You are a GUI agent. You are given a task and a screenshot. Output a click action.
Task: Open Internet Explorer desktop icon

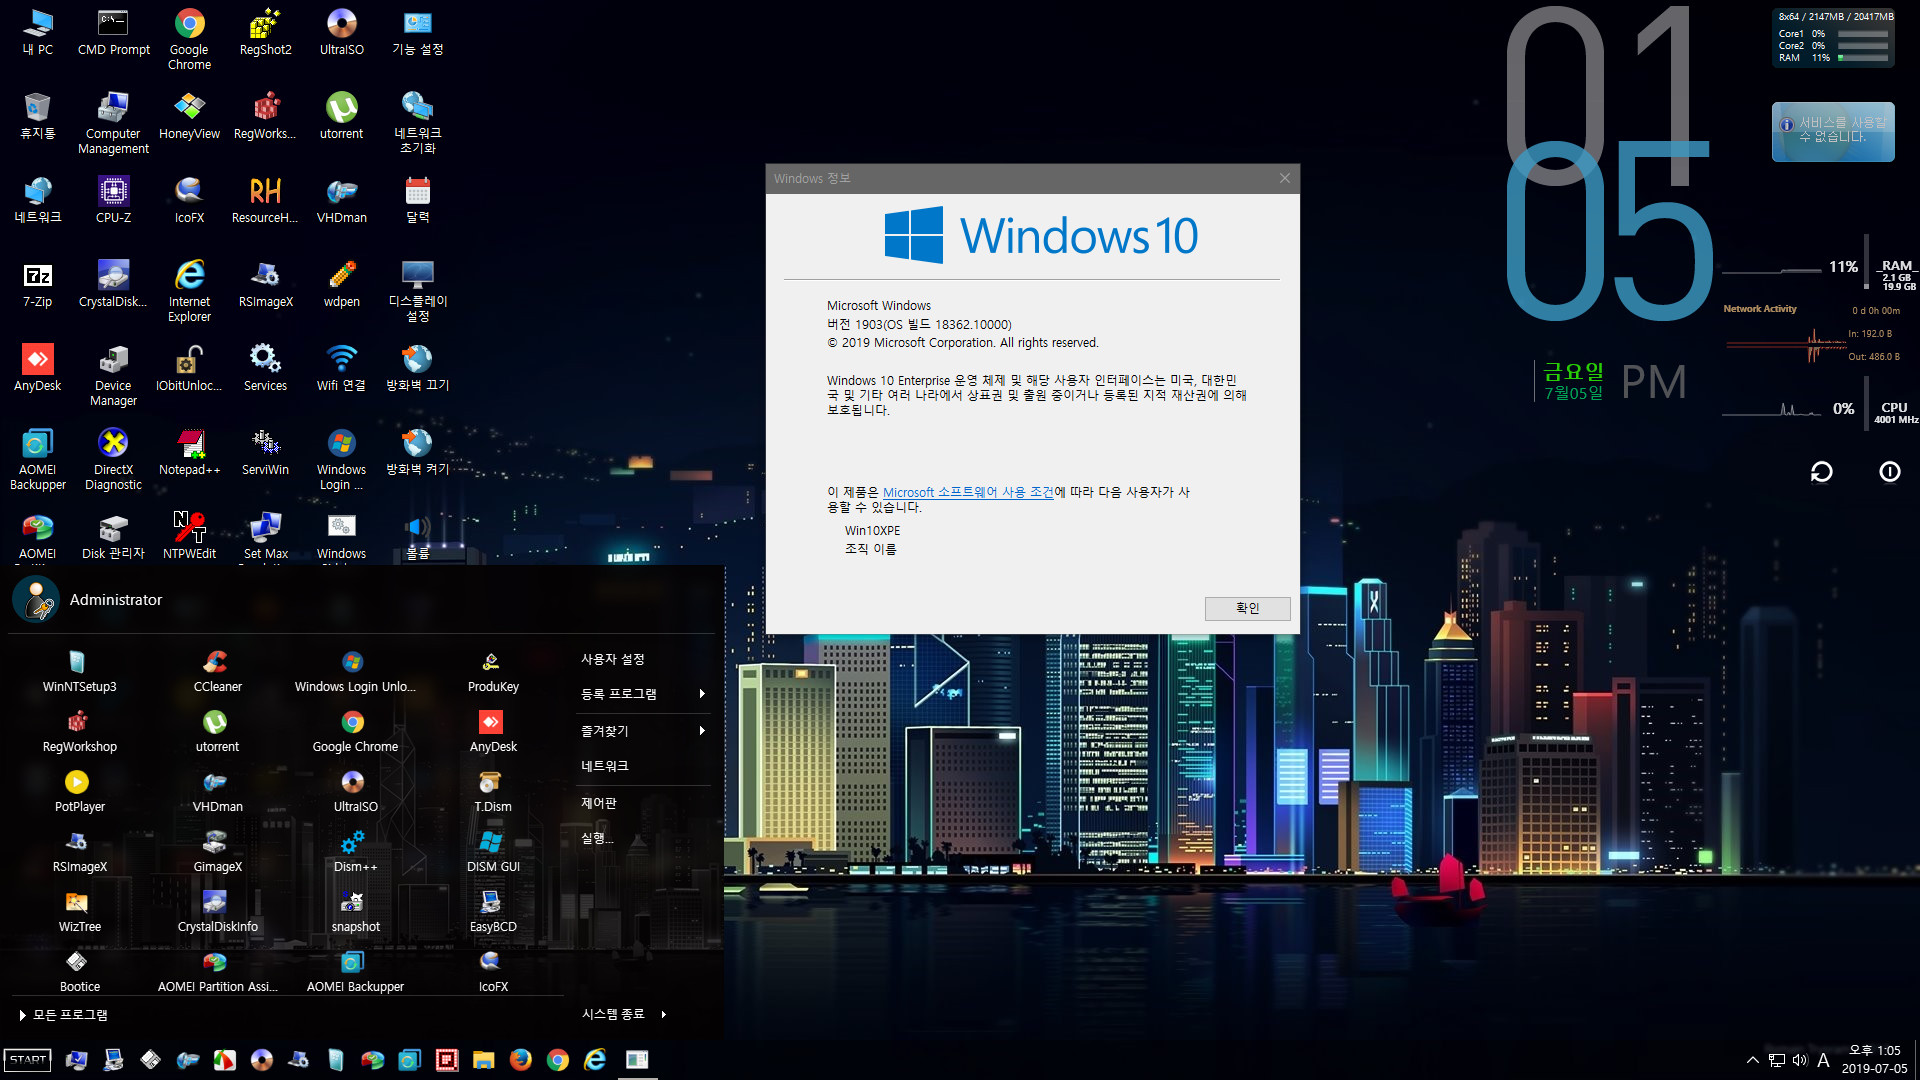tap(189, 292)
